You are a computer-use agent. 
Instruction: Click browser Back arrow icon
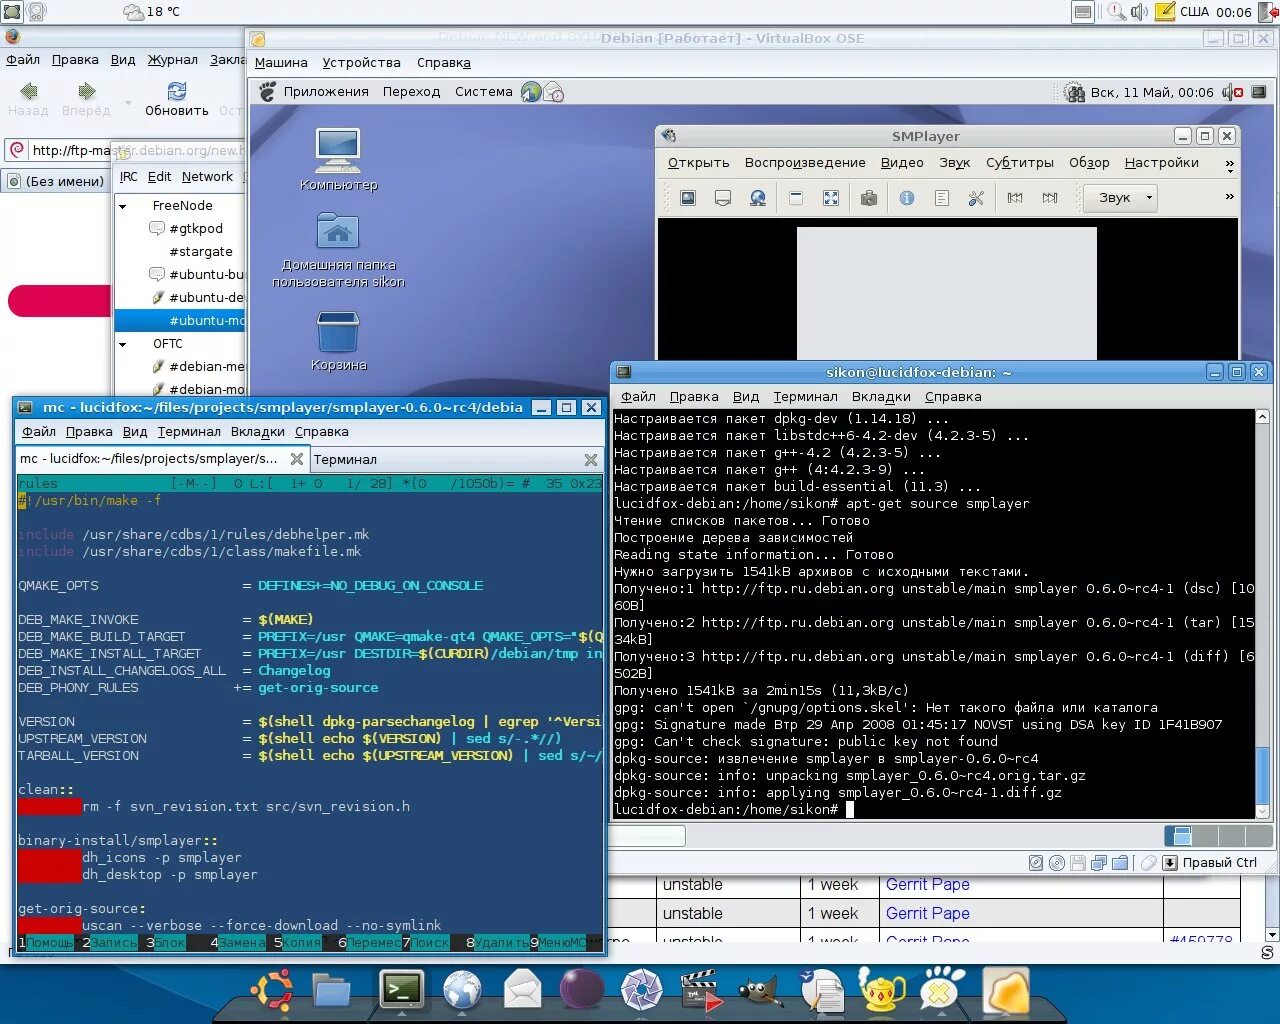[28, 91]
